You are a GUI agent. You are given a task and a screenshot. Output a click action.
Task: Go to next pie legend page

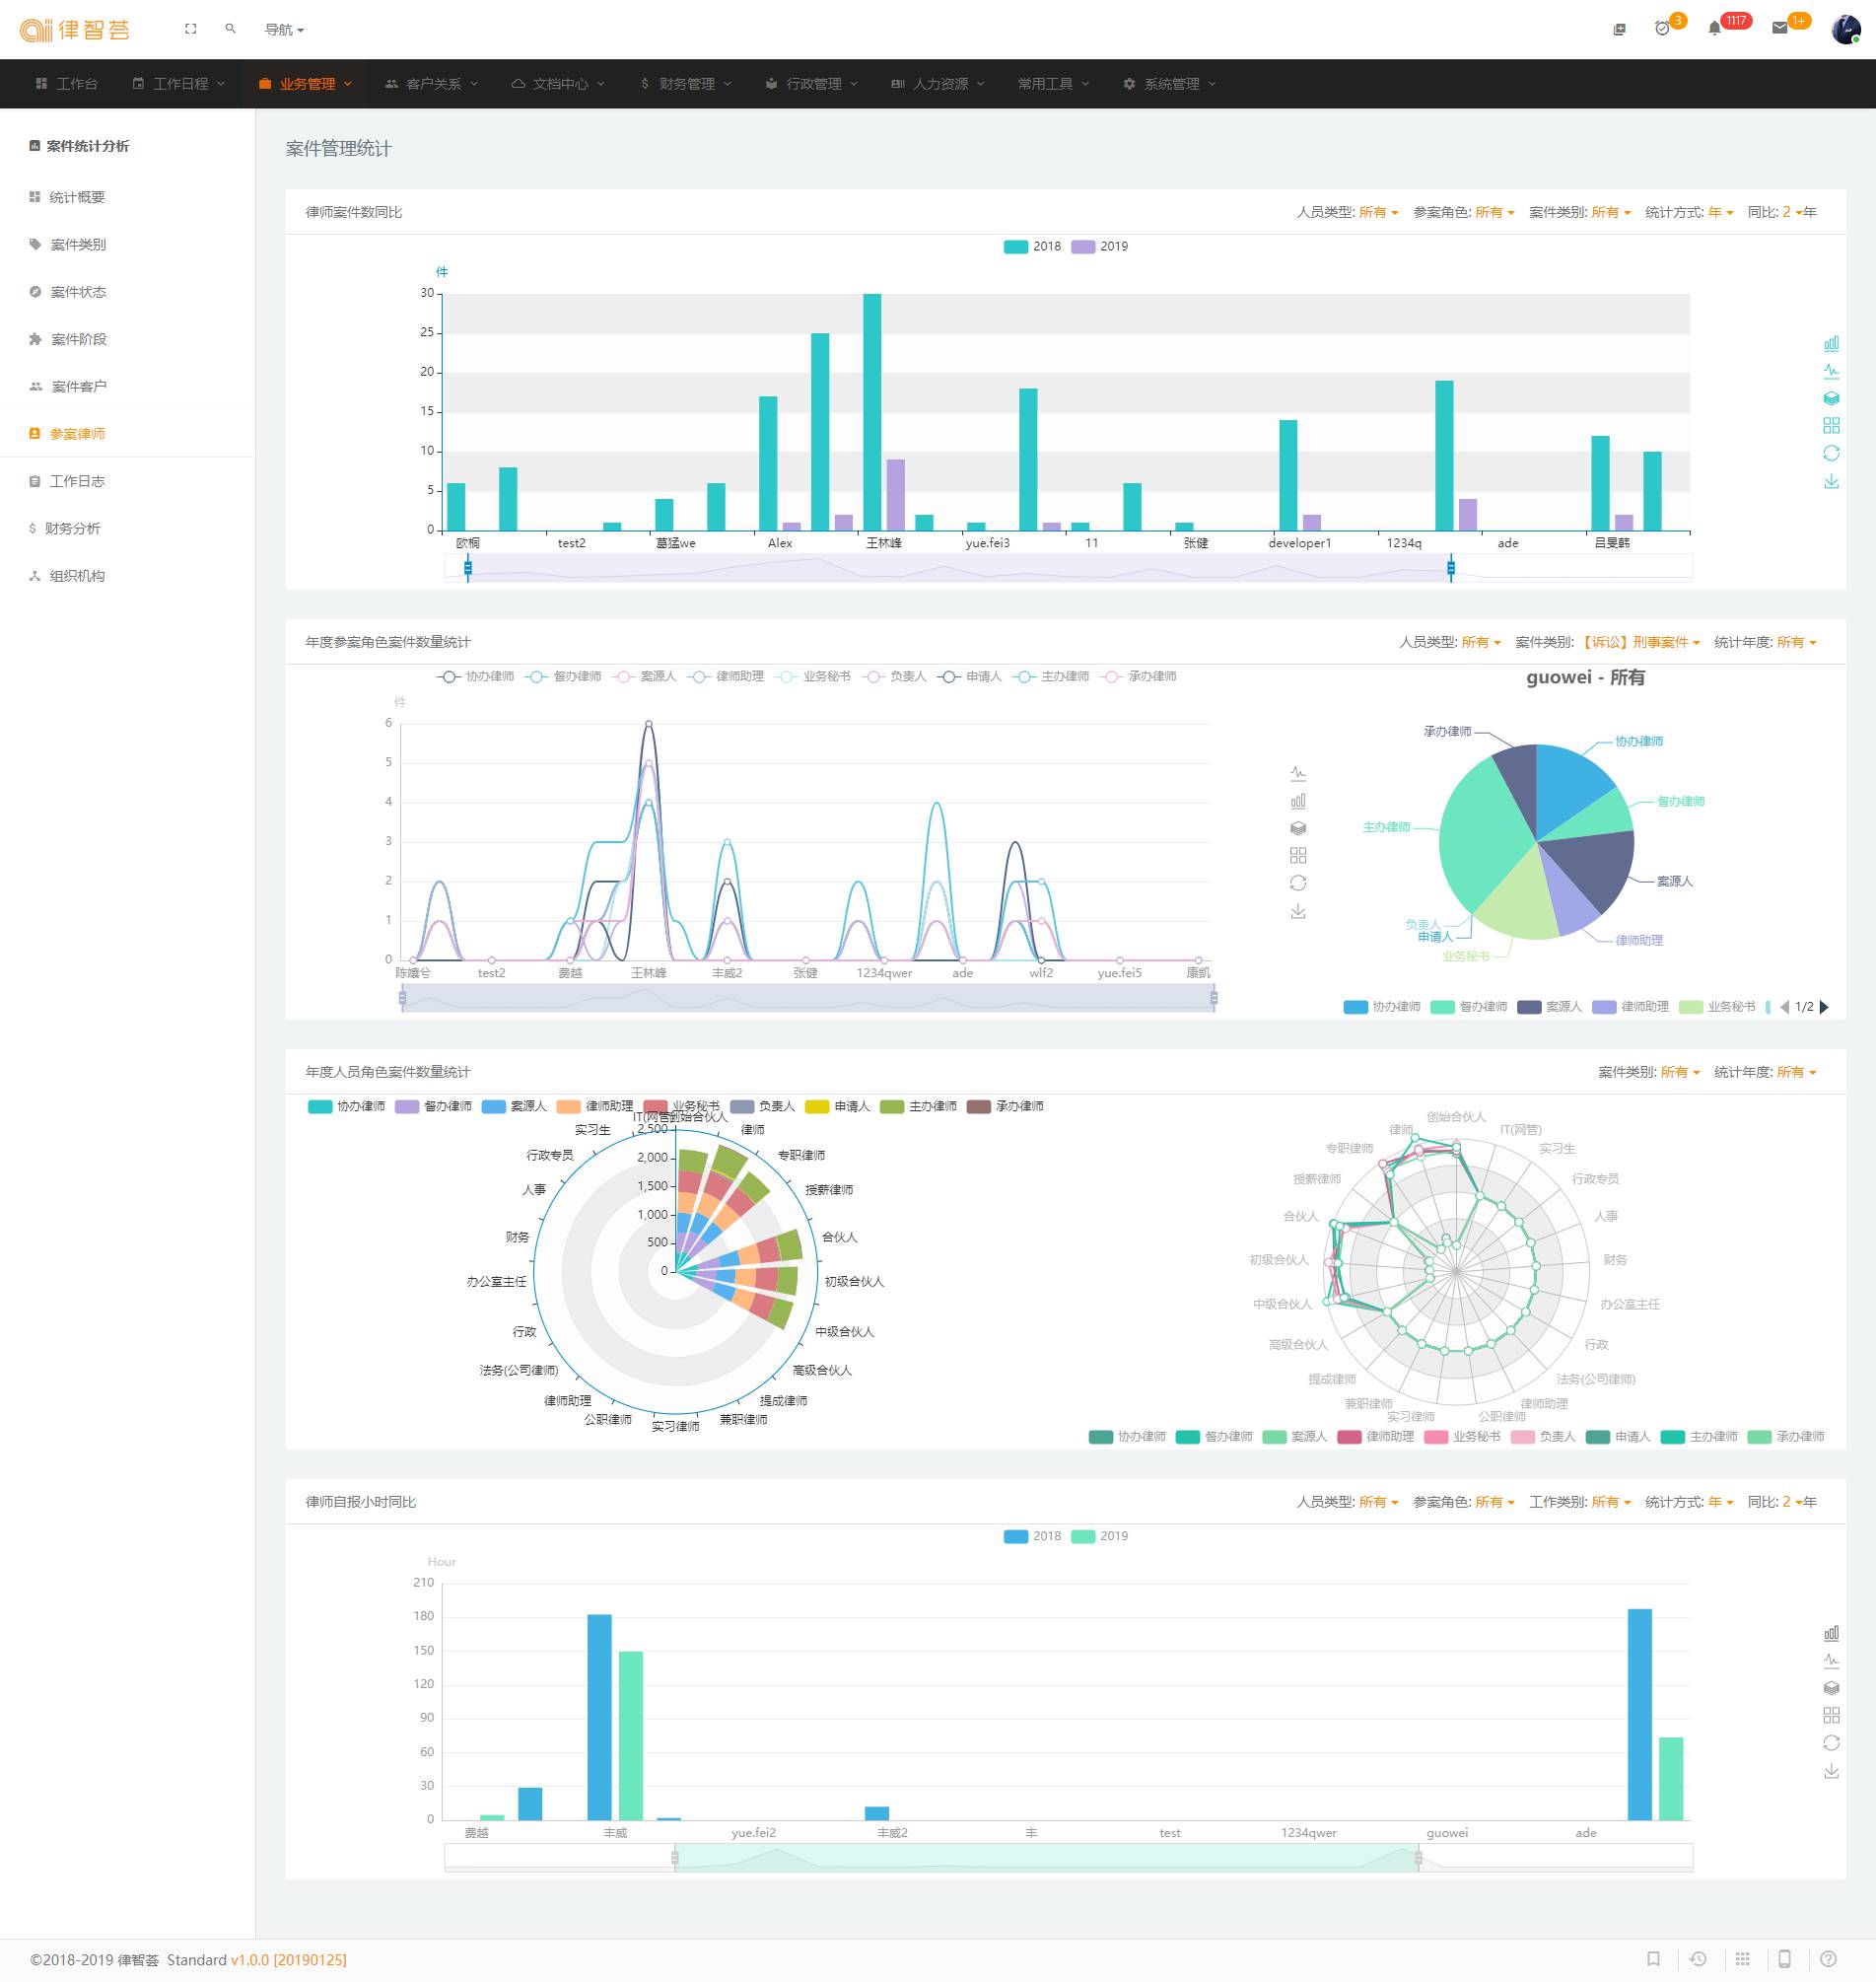1824,1007
